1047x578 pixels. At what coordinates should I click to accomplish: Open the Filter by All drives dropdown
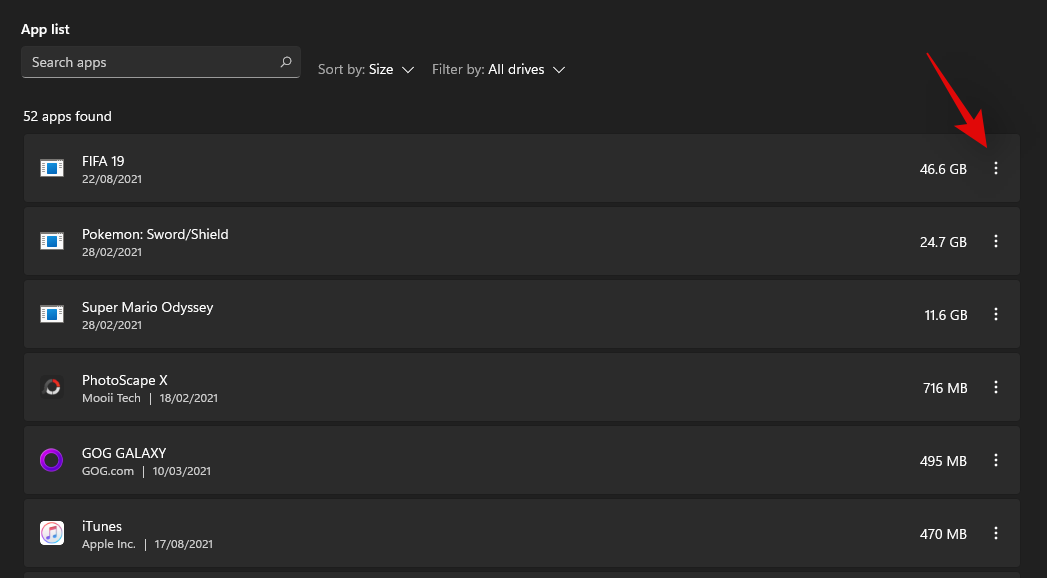click(499, 70)
